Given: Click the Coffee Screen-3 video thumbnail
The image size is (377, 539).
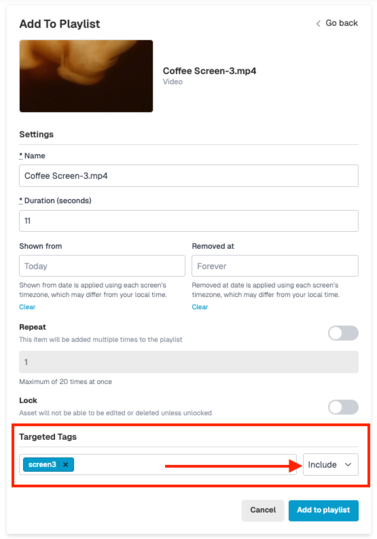Looking at the screenshot, I should pos(86,76).
